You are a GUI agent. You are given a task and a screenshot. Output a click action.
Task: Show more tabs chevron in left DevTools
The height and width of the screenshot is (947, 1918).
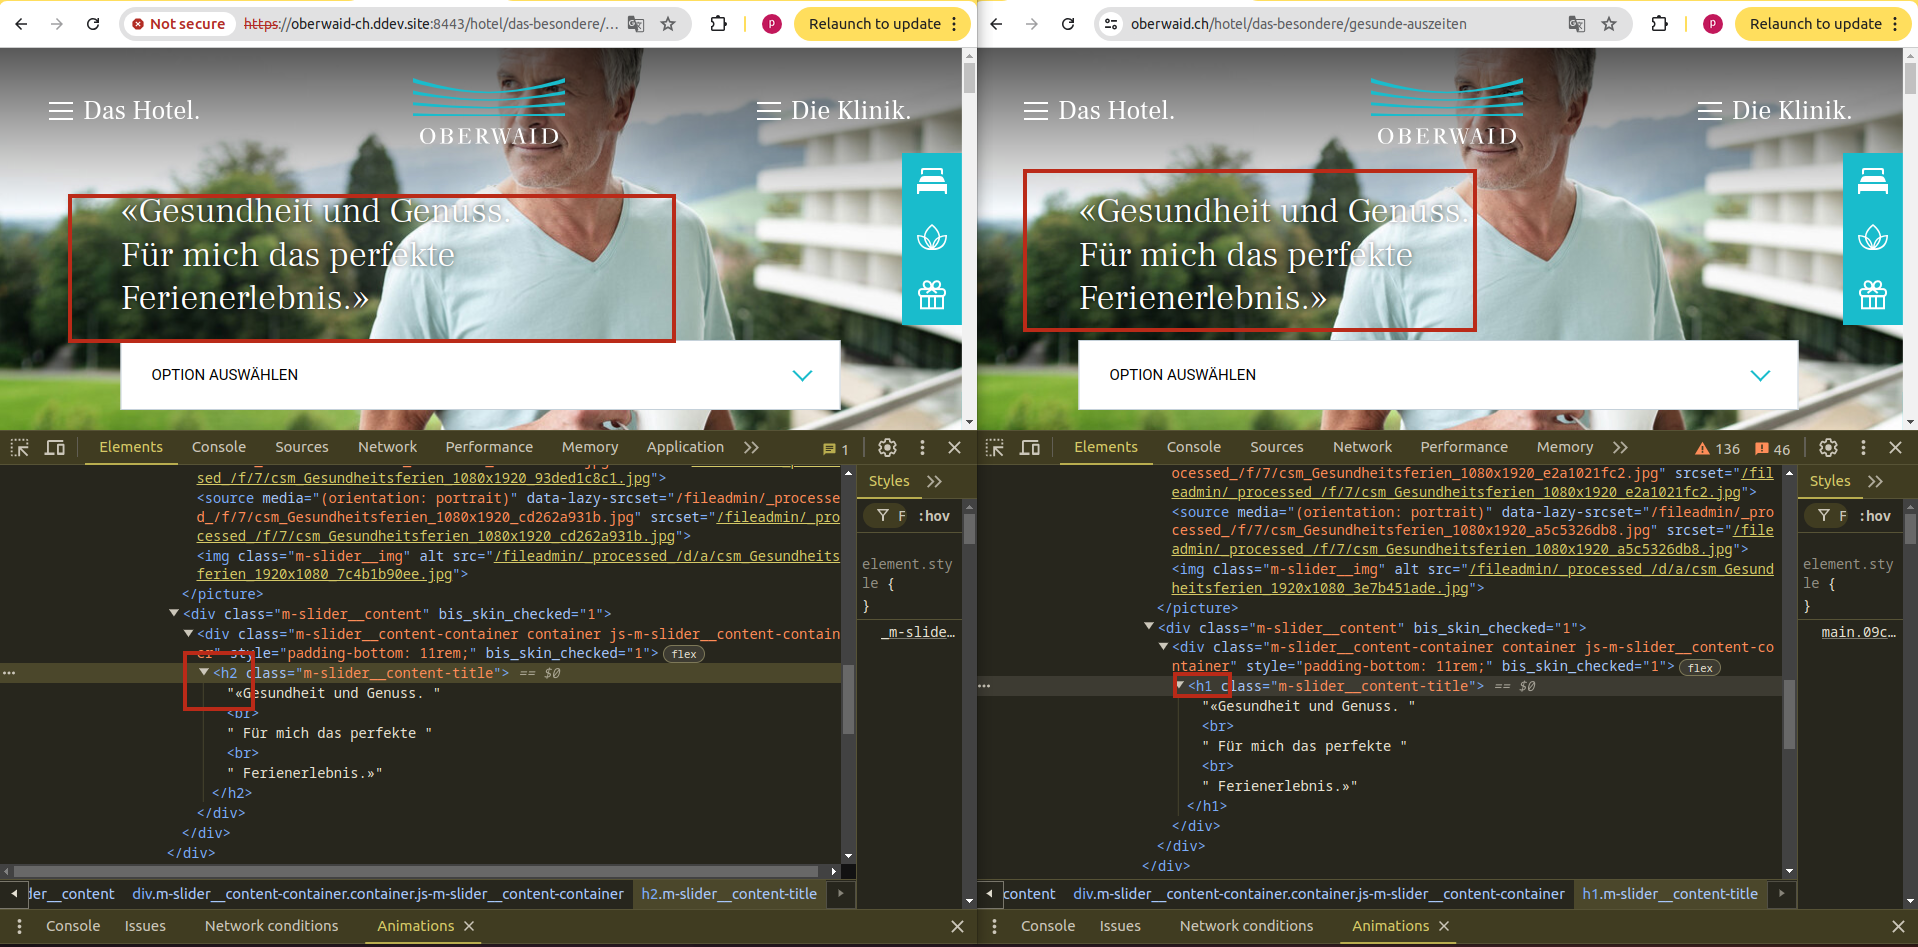(751, 447)
